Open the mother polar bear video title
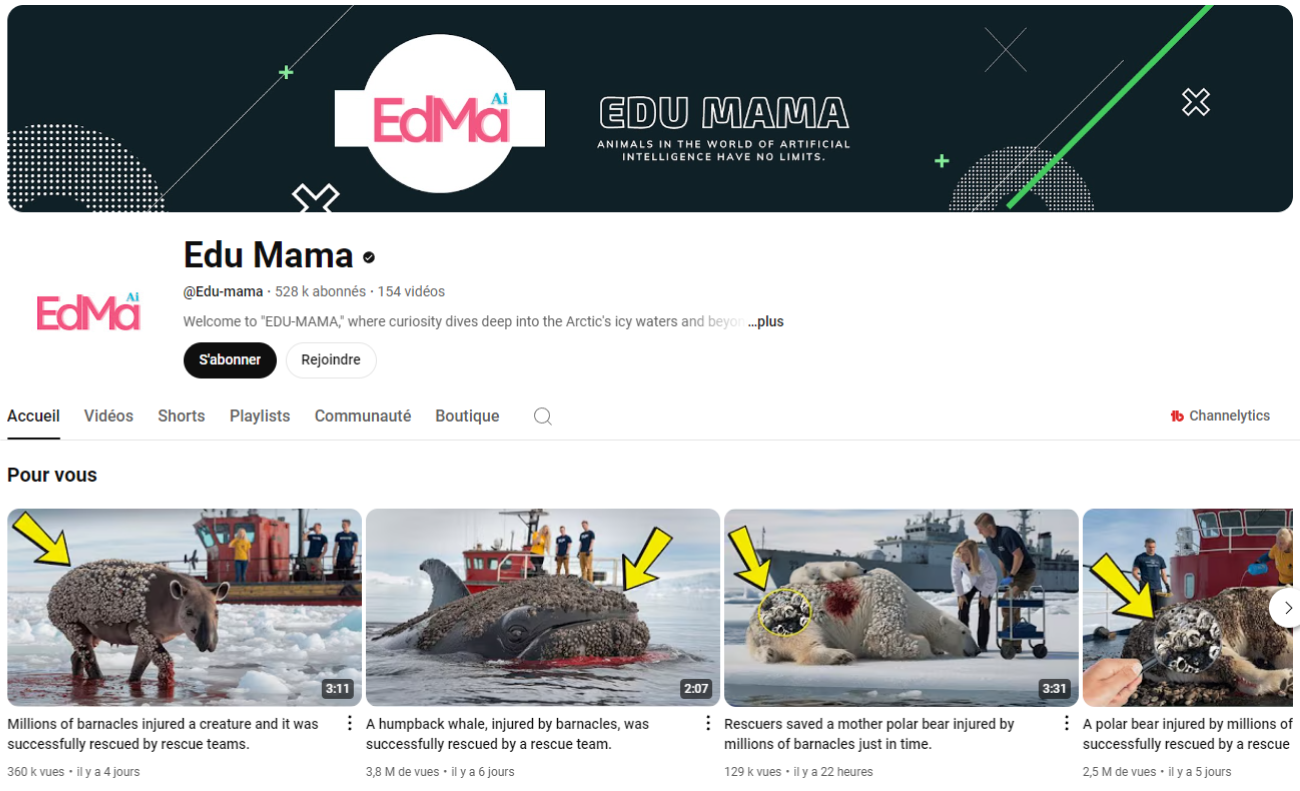 pyautogui.click(x=869, y=734)
